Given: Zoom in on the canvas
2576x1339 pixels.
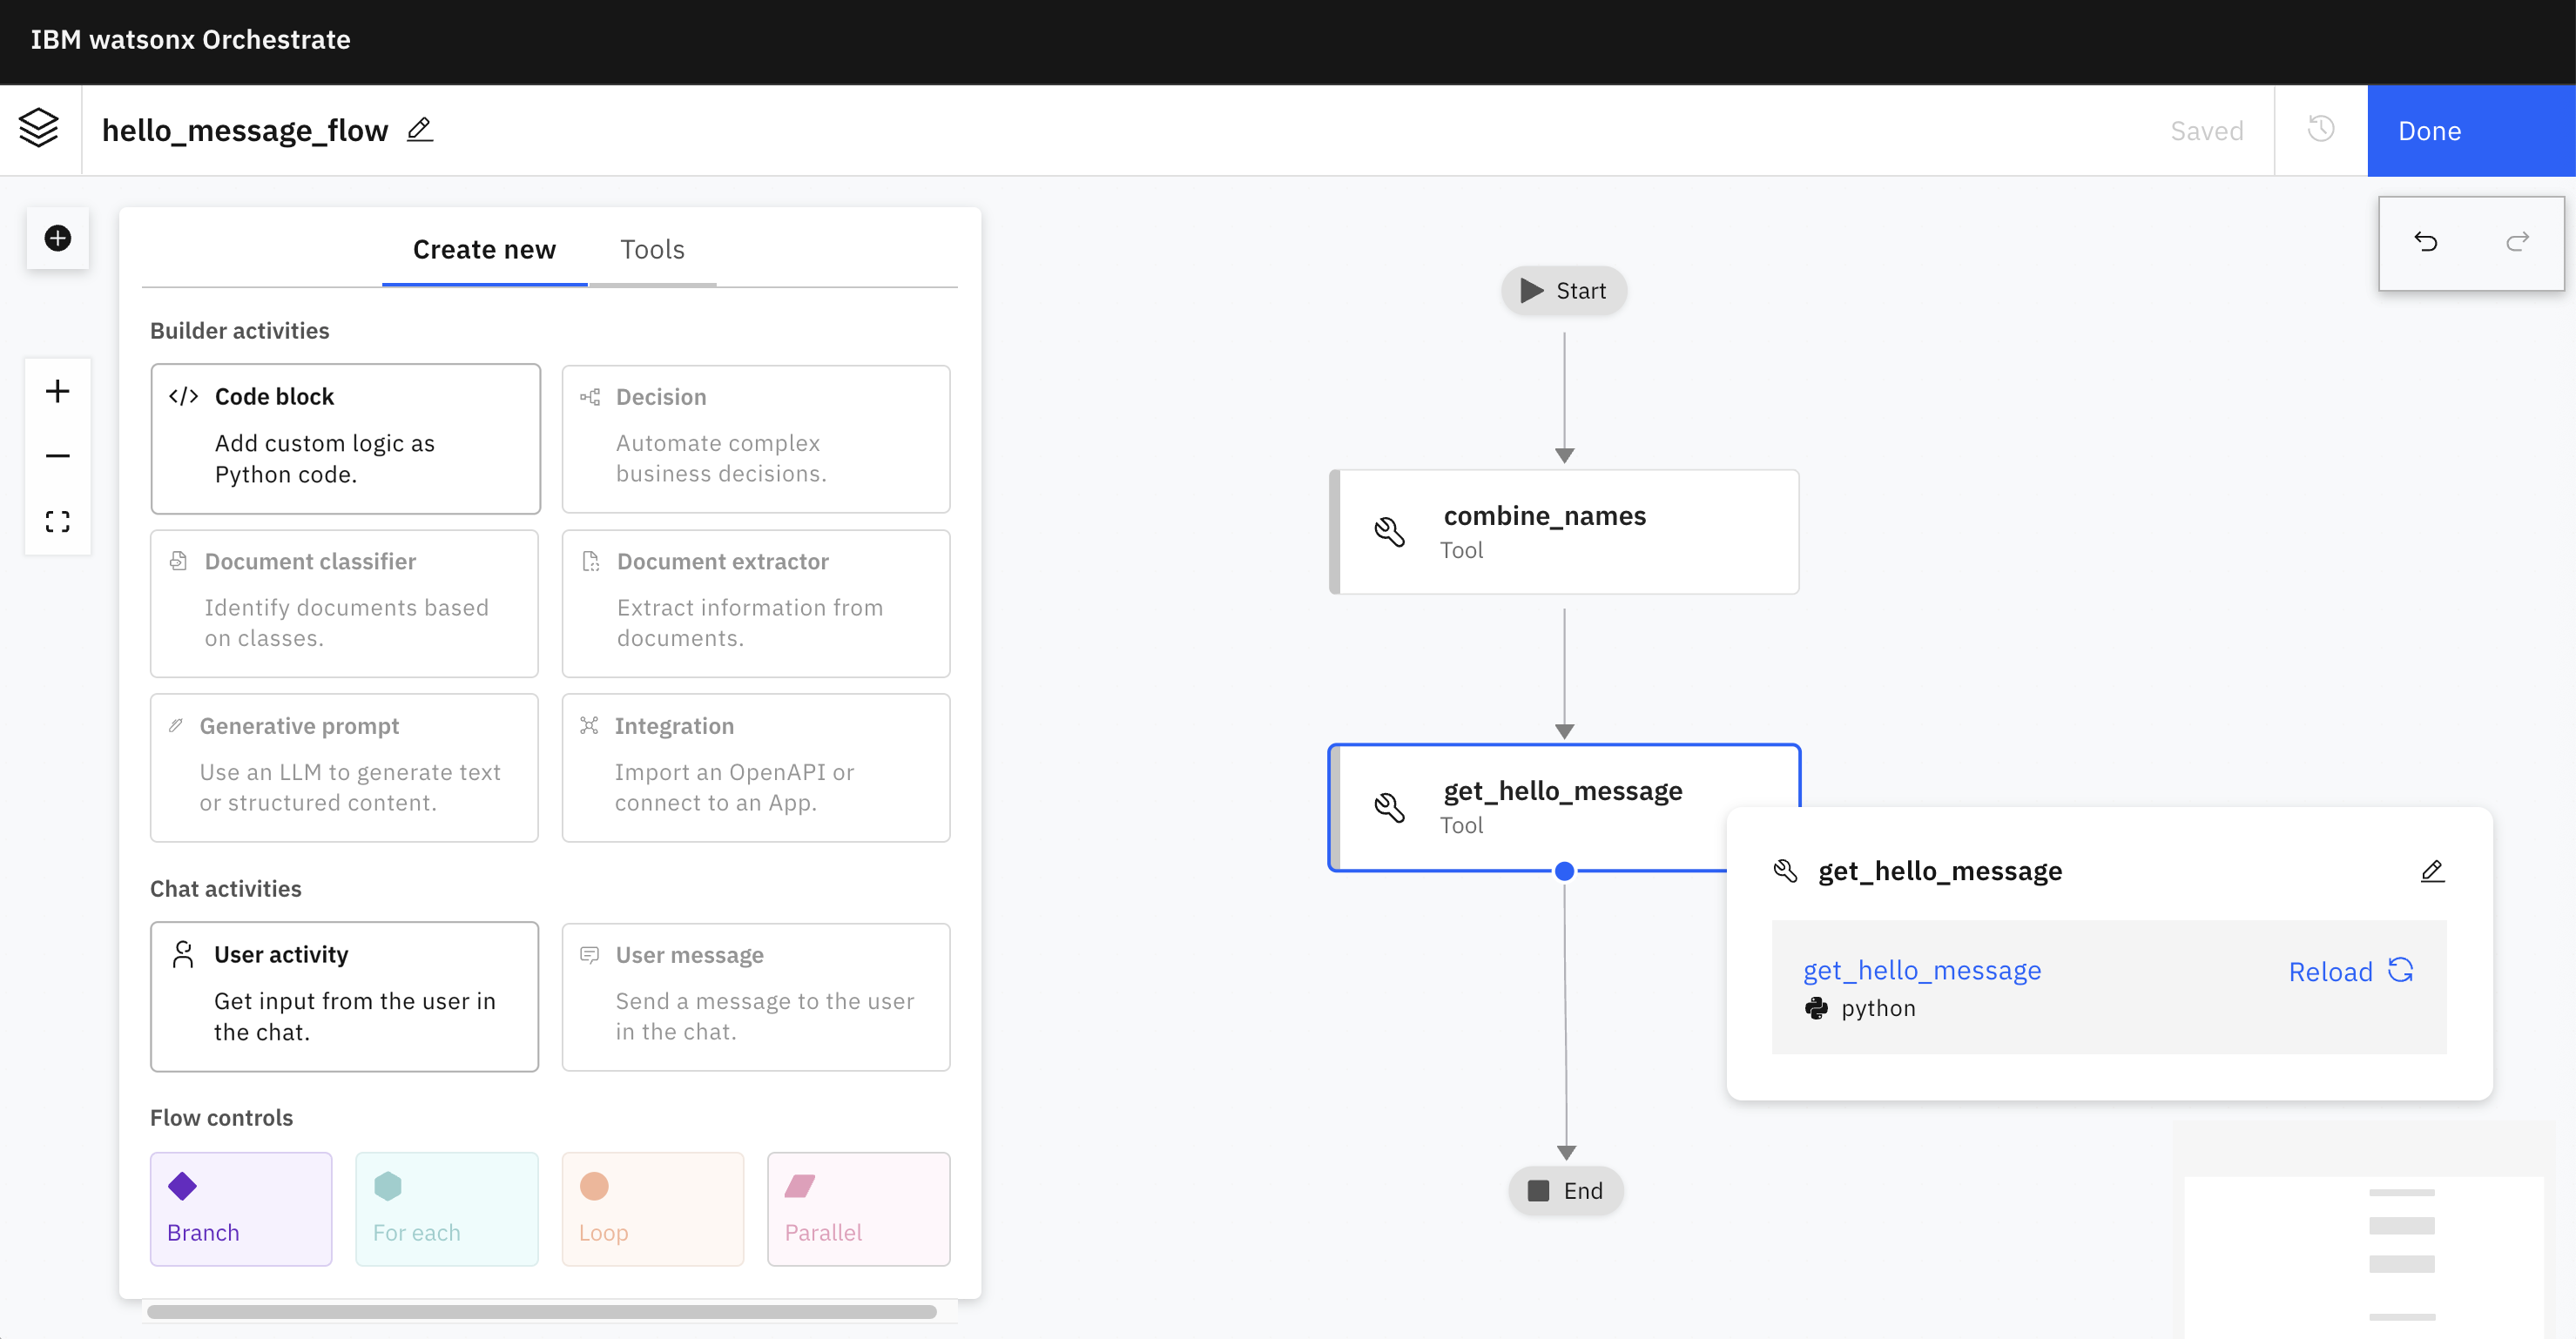Looking at the screenshot, I should [58, 391].
